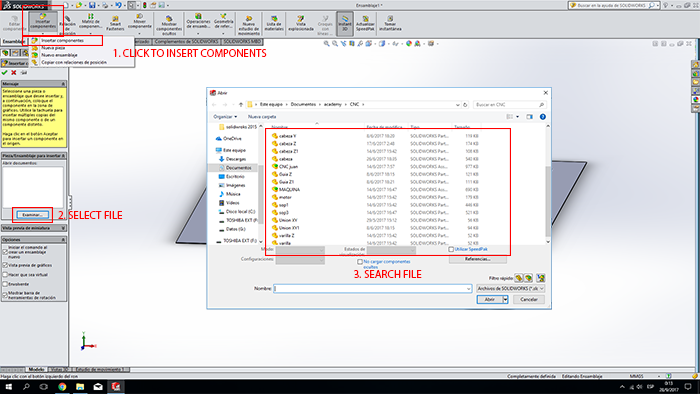This screenshot has height=394, width=700.
Task: Open the Insertar componentes ribbon tool
Action: (43, 22)
